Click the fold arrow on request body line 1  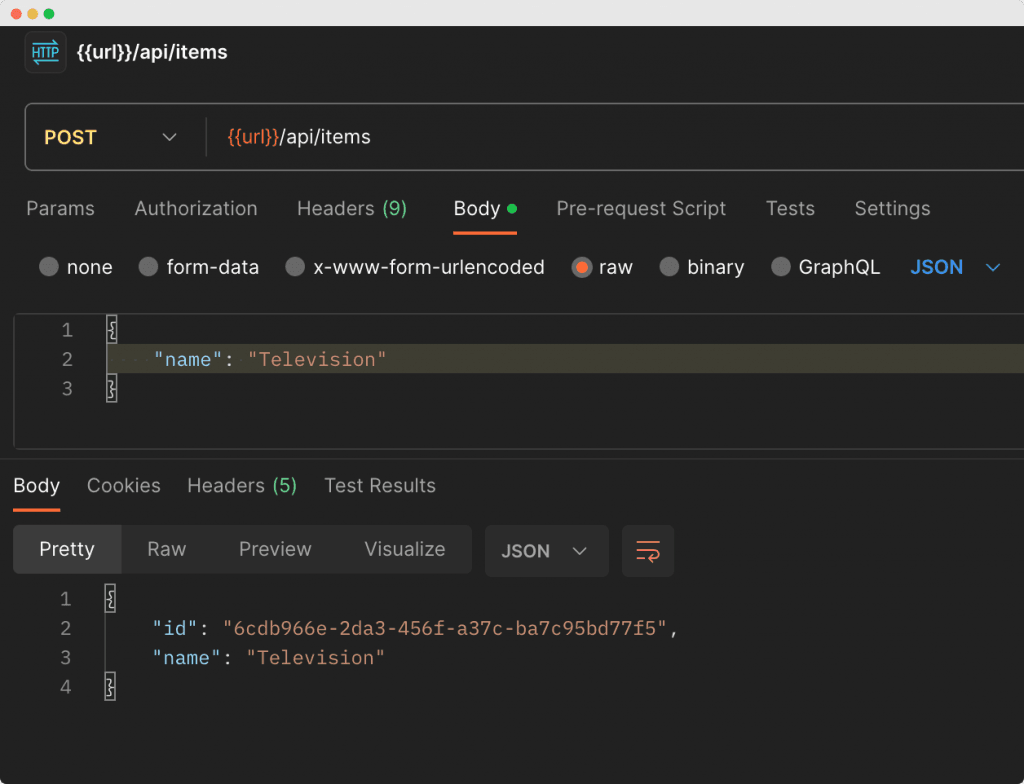click(x=110, y=329)
